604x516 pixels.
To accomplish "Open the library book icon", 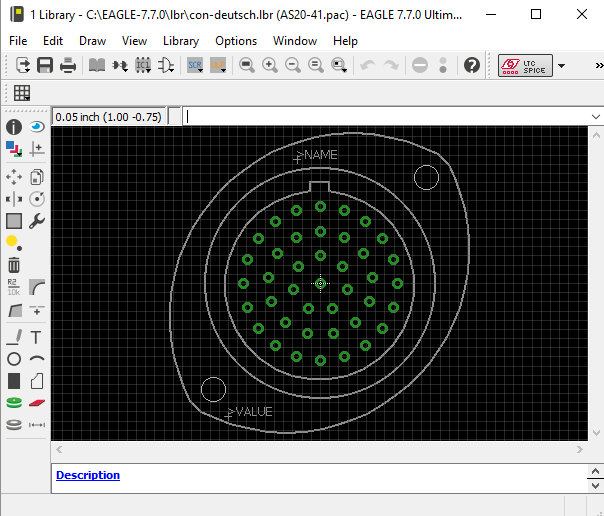I will [x=97, y=65].
